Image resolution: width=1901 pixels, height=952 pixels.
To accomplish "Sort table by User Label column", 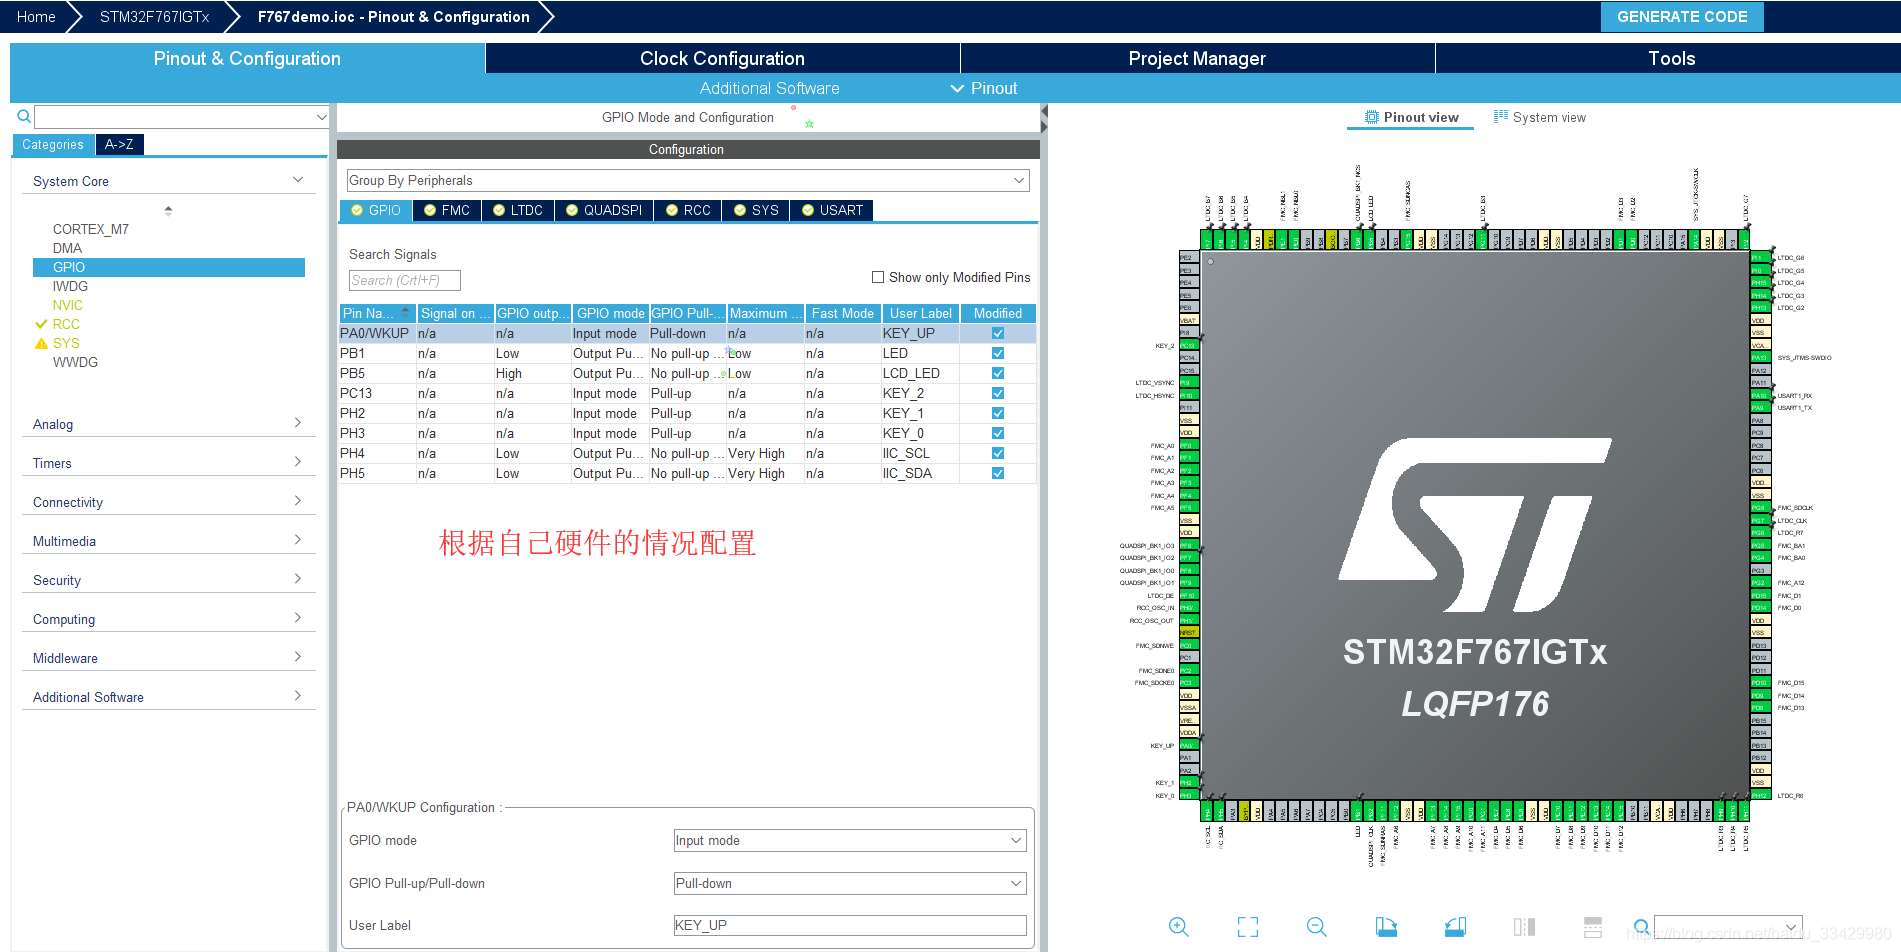I will point(921,313).
